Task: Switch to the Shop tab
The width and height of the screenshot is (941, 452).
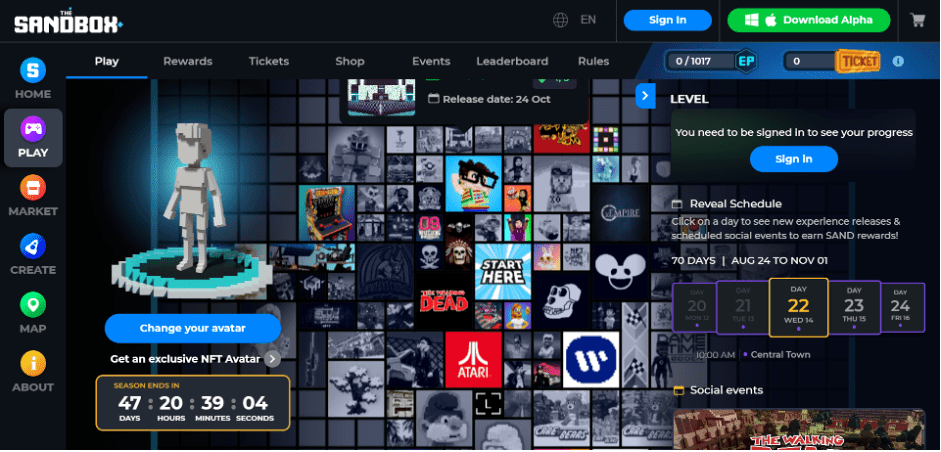Action: [350, 61]
